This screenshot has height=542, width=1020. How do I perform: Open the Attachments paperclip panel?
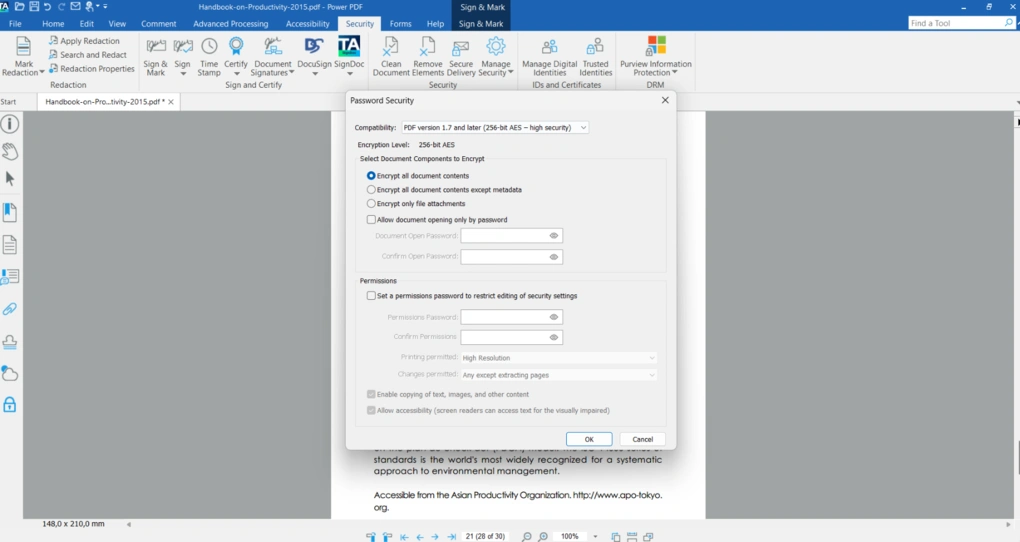coord(10,309)
